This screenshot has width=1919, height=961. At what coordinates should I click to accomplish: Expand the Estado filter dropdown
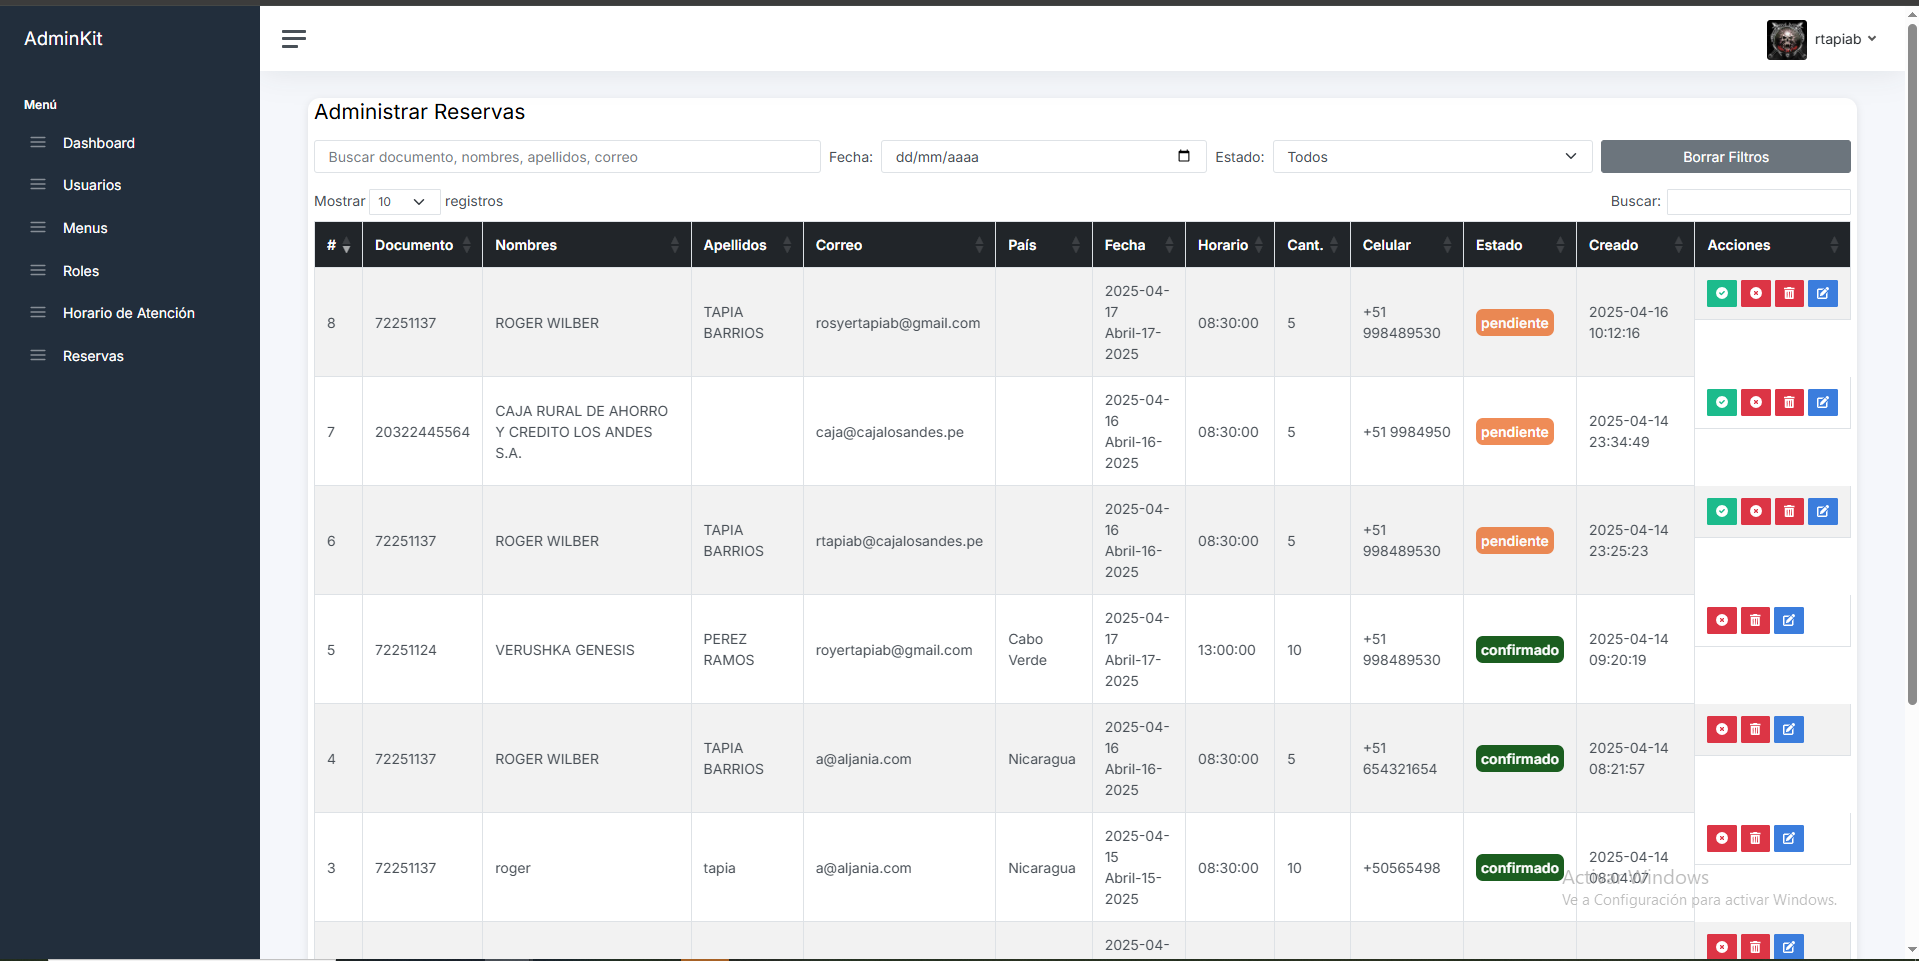(x=1432, y=157)
